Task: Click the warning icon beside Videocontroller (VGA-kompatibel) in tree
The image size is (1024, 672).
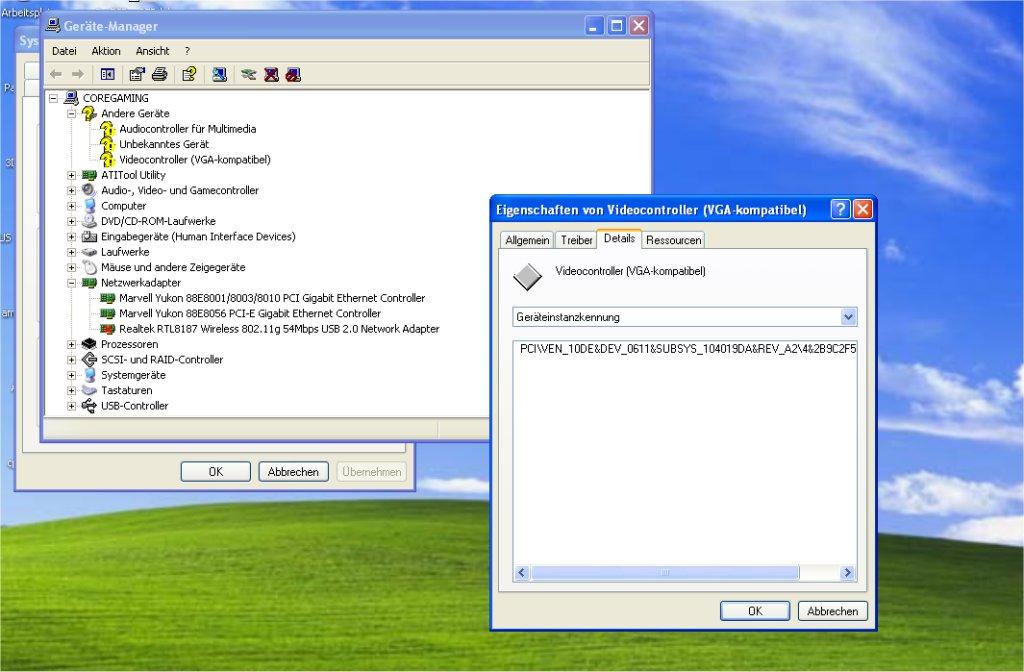Action: tap(107, 160)
